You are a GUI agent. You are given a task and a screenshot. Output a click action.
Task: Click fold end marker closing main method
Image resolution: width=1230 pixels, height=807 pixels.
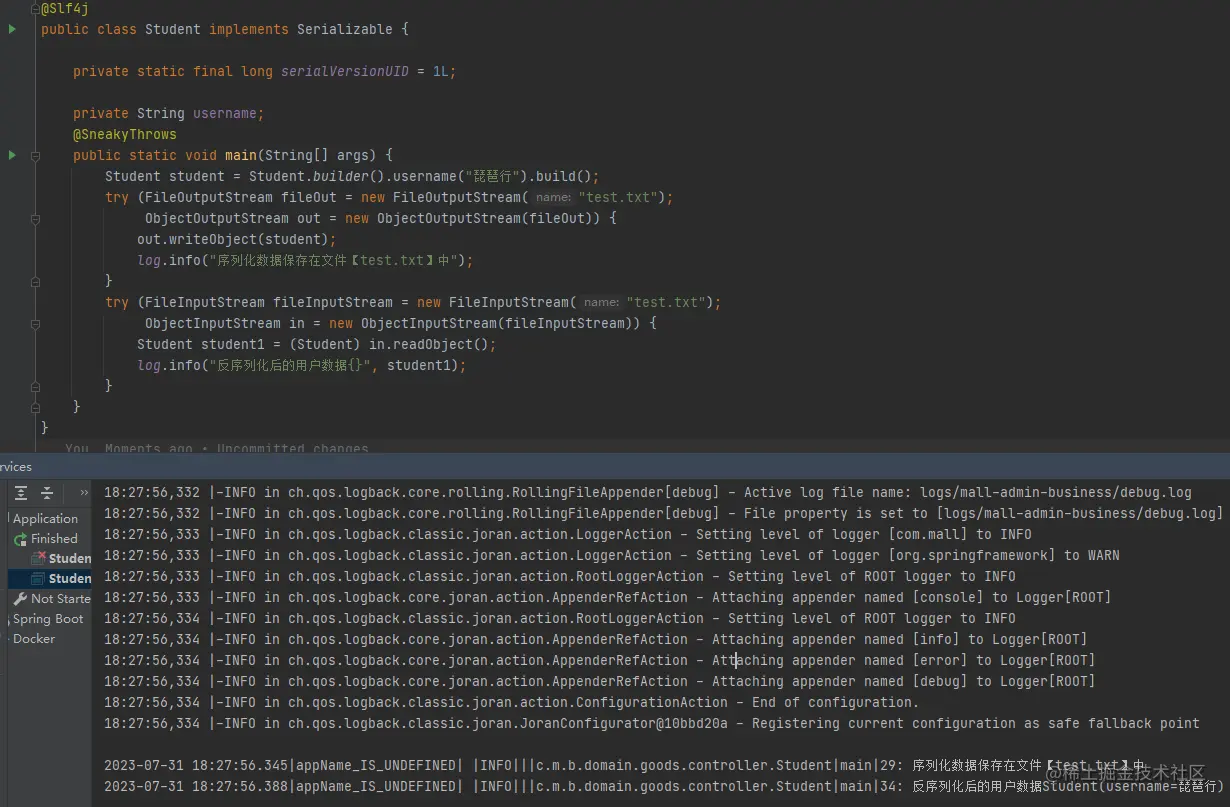(x=36, y=407)
